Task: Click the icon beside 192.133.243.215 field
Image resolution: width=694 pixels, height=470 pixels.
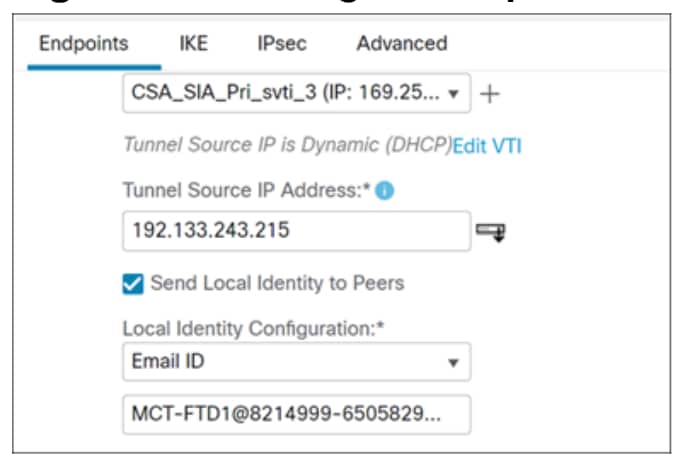Action: click(492, 232)
